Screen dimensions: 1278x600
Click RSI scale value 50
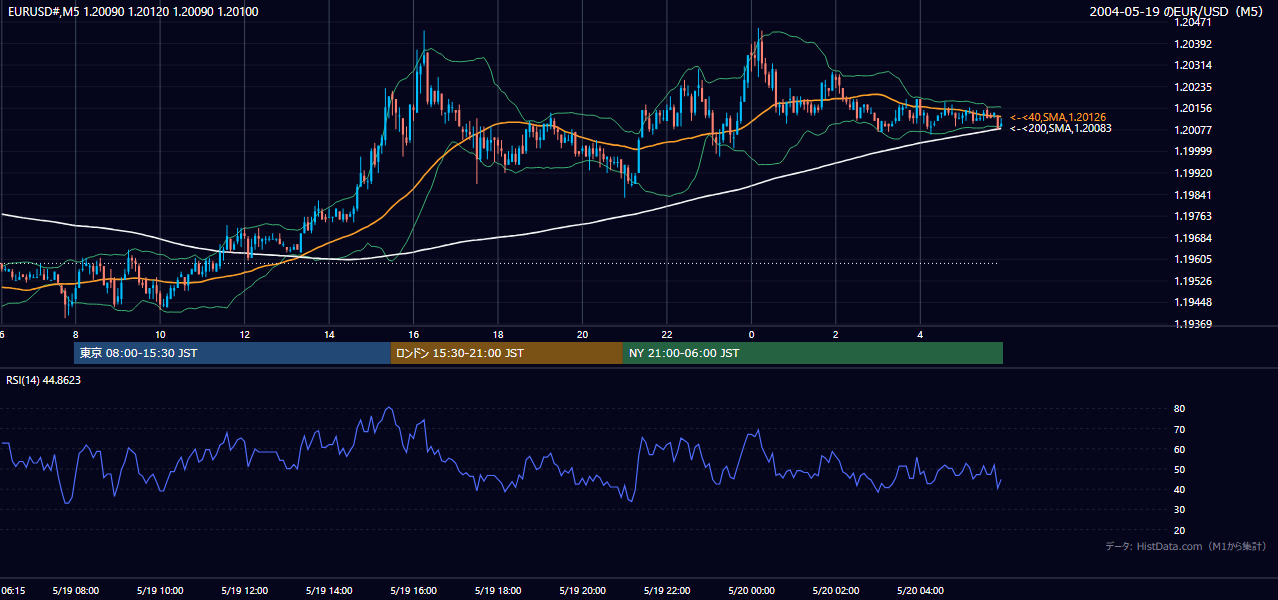click(x=1179, y=469)
